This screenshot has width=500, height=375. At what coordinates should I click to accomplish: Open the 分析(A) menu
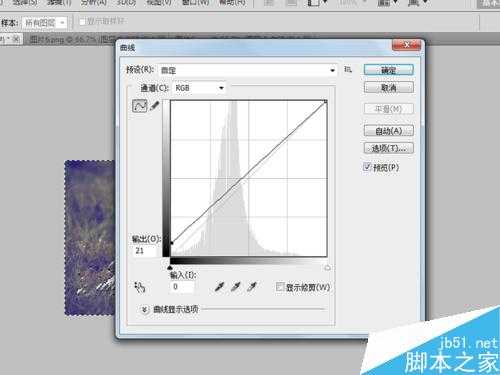pyautogui.click(x=94, y=3)
